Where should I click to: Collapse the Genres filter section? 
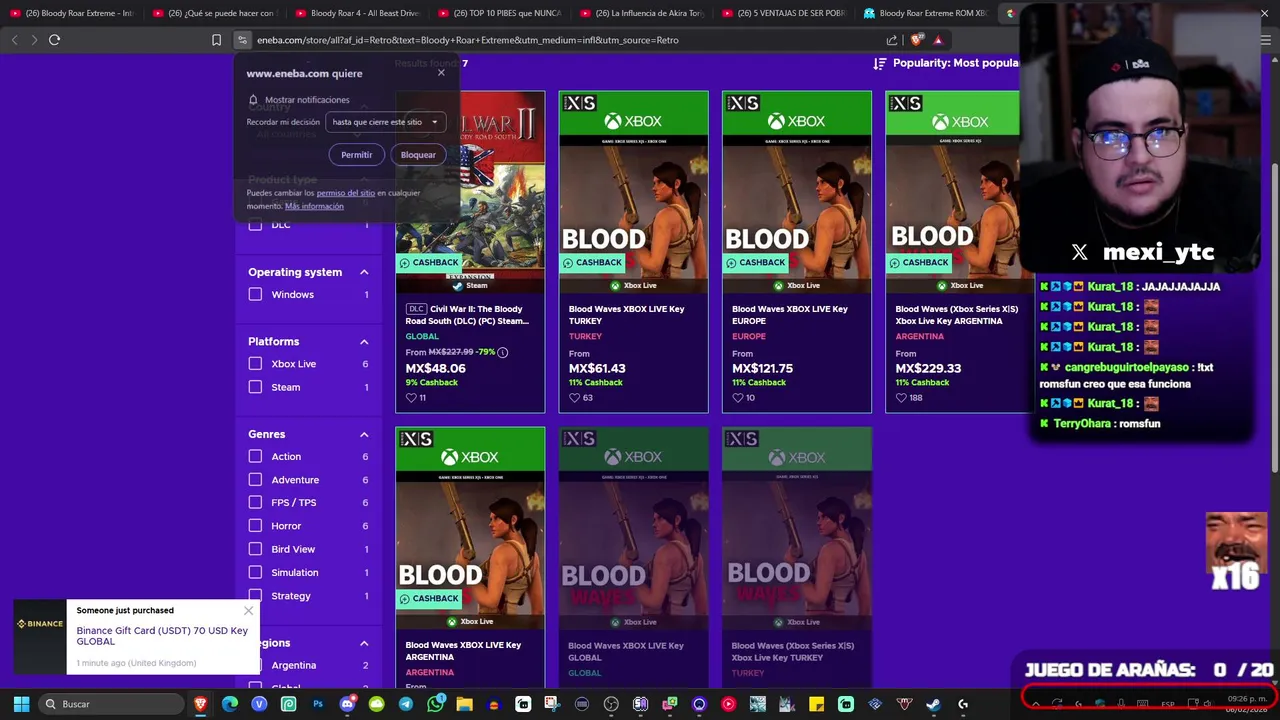click(364, 434)
